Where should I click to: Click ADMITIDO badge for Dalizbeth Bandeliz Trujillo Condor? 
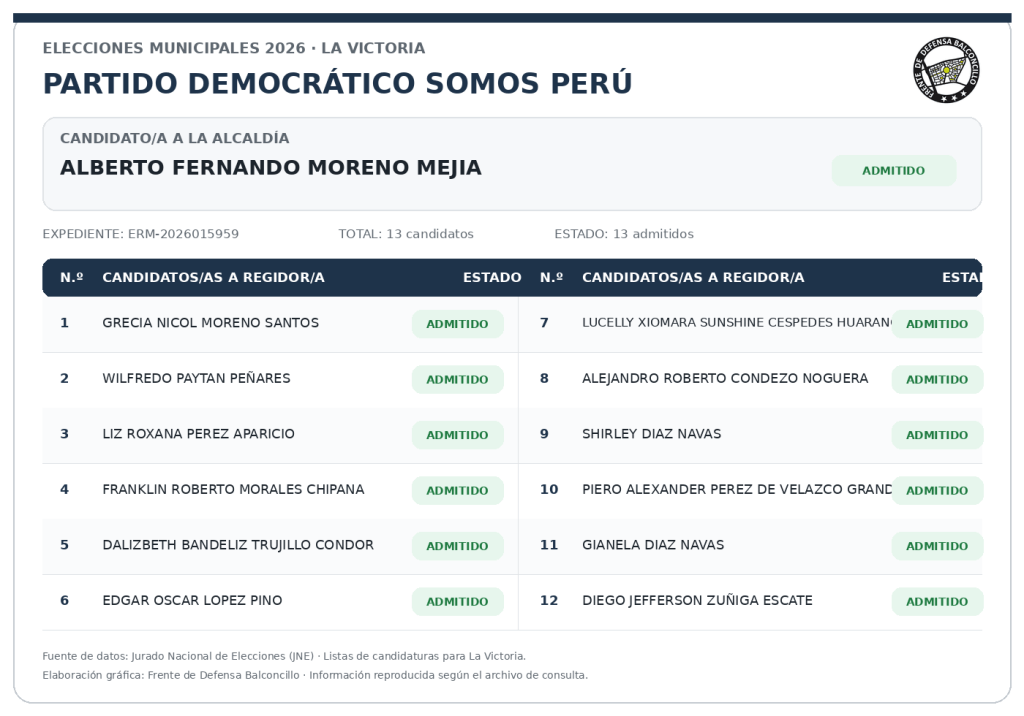[x=457, y=546]
